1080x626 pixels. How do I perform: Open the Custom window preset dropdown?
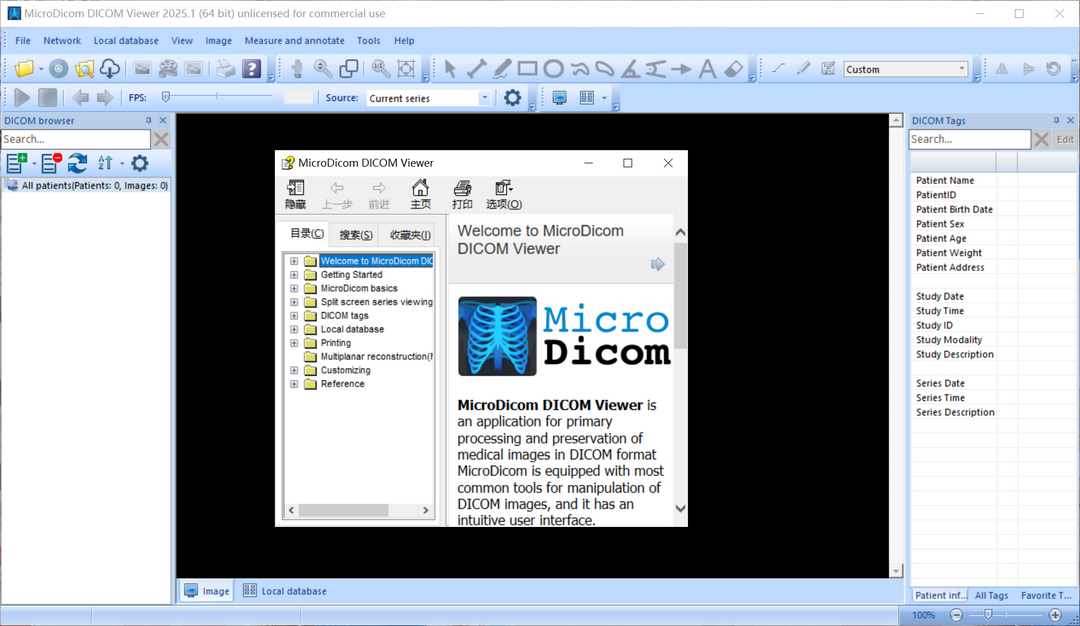point(962,69)
